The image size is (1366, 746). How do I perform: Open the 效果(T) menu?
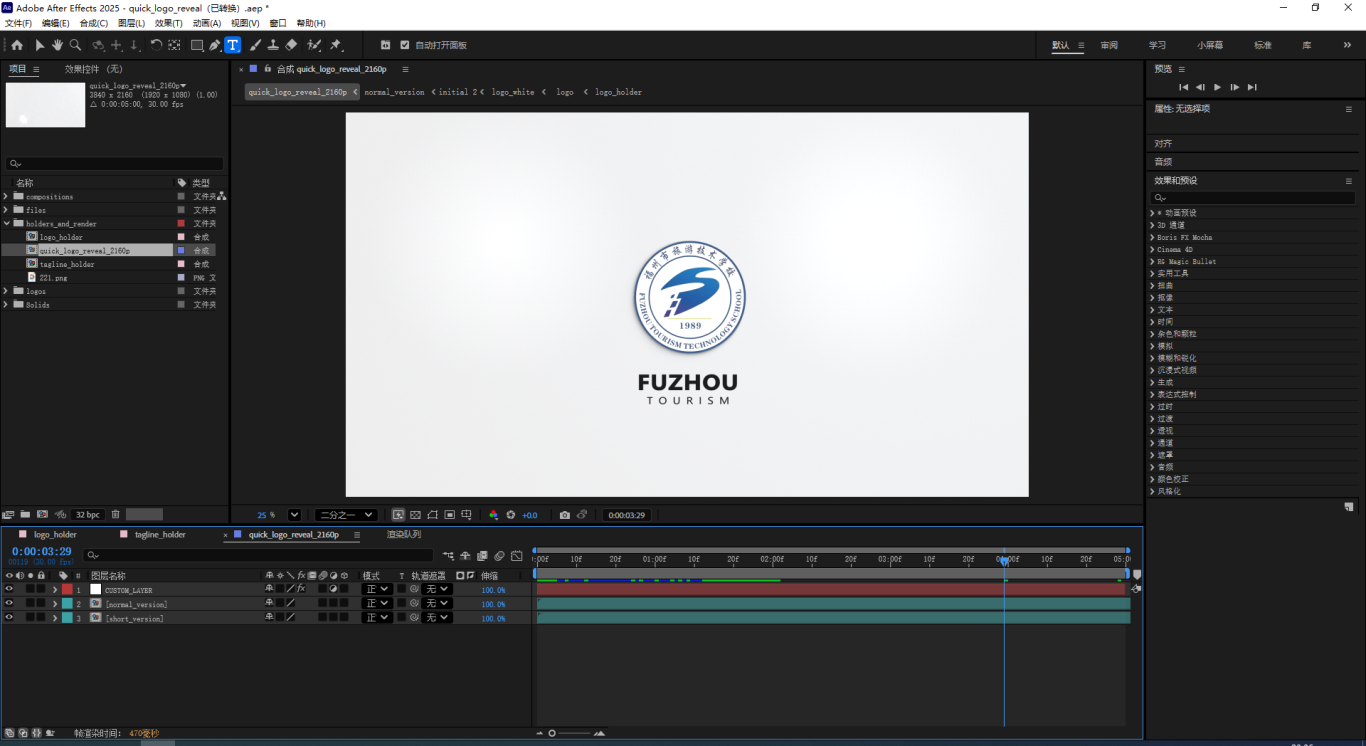tap(168, 23)
